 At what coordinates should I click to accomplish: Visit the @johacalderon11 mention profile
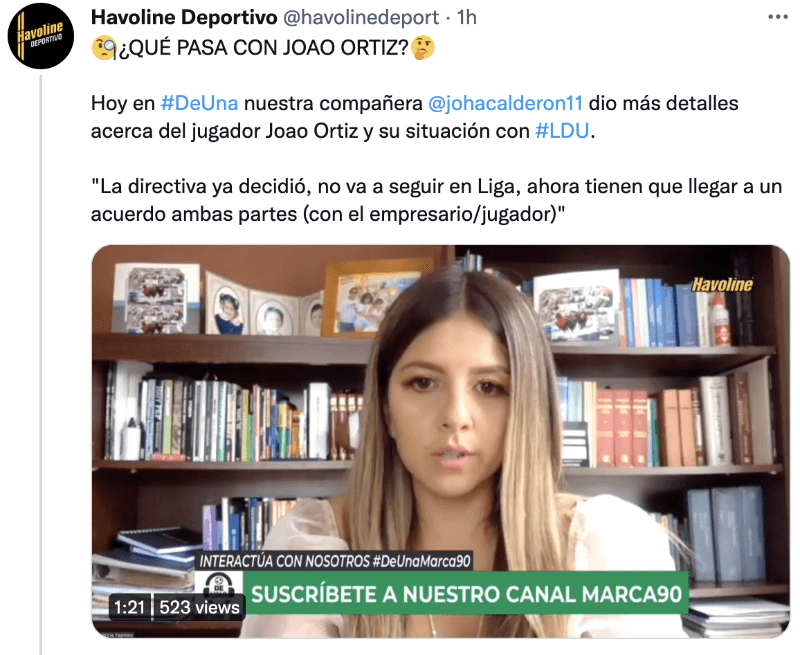click(505, 103)
